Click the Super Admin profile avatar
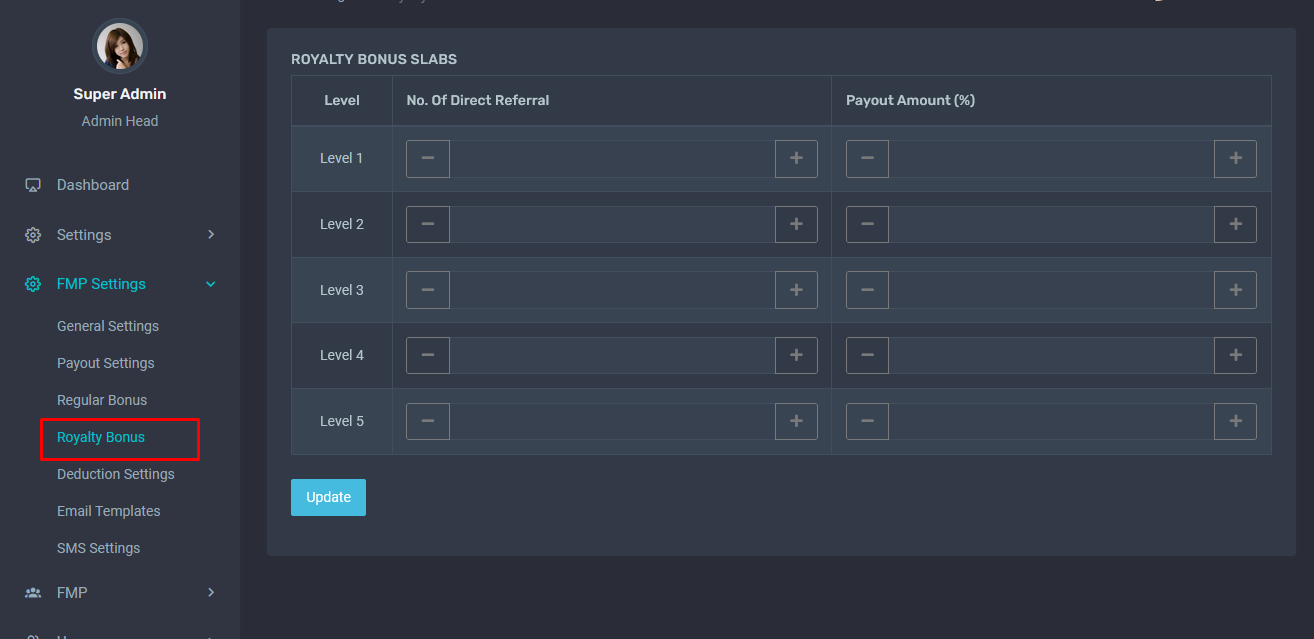 120,47
